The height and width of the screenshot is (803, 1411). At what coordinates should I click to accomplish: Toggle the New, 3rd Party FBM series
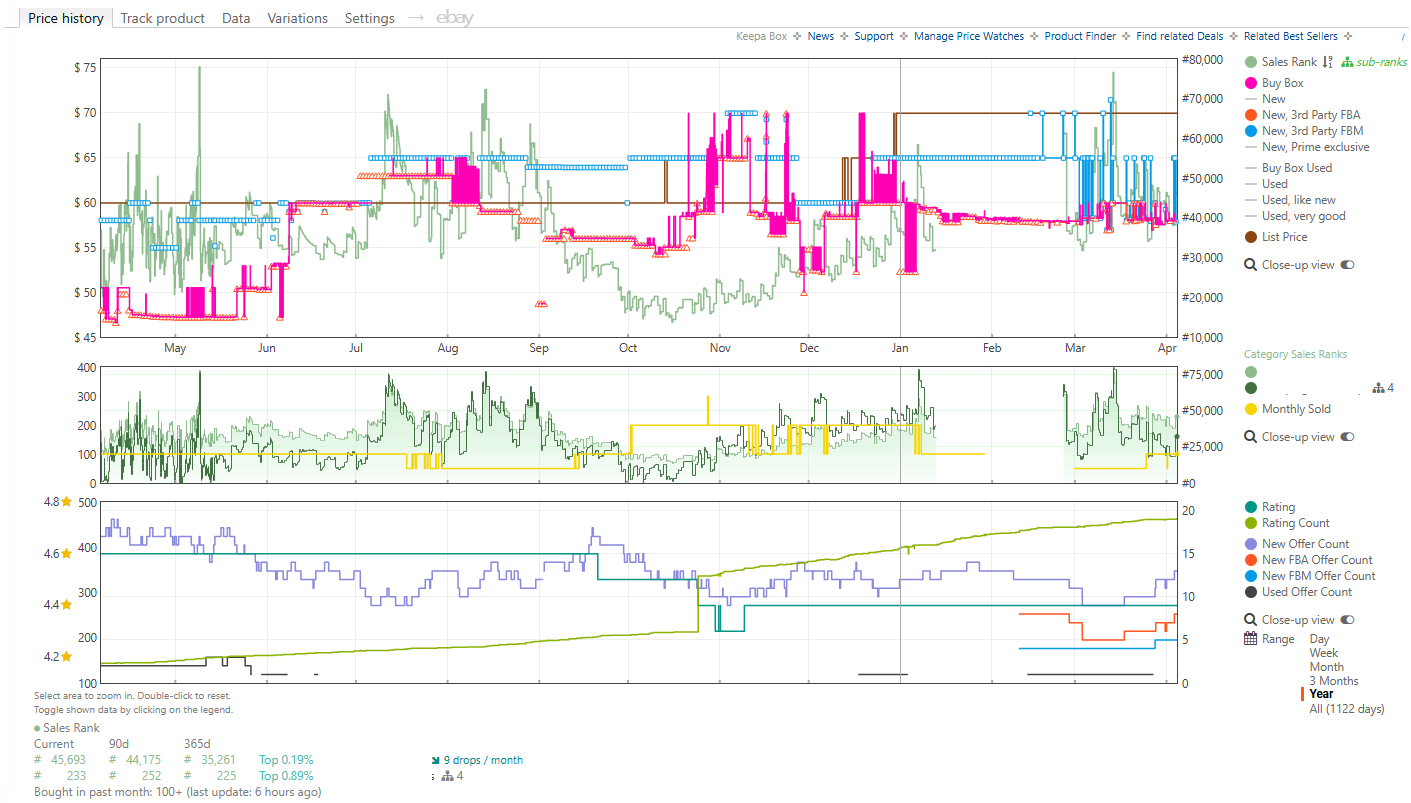pyautogui.click(x=1304, y=131)
